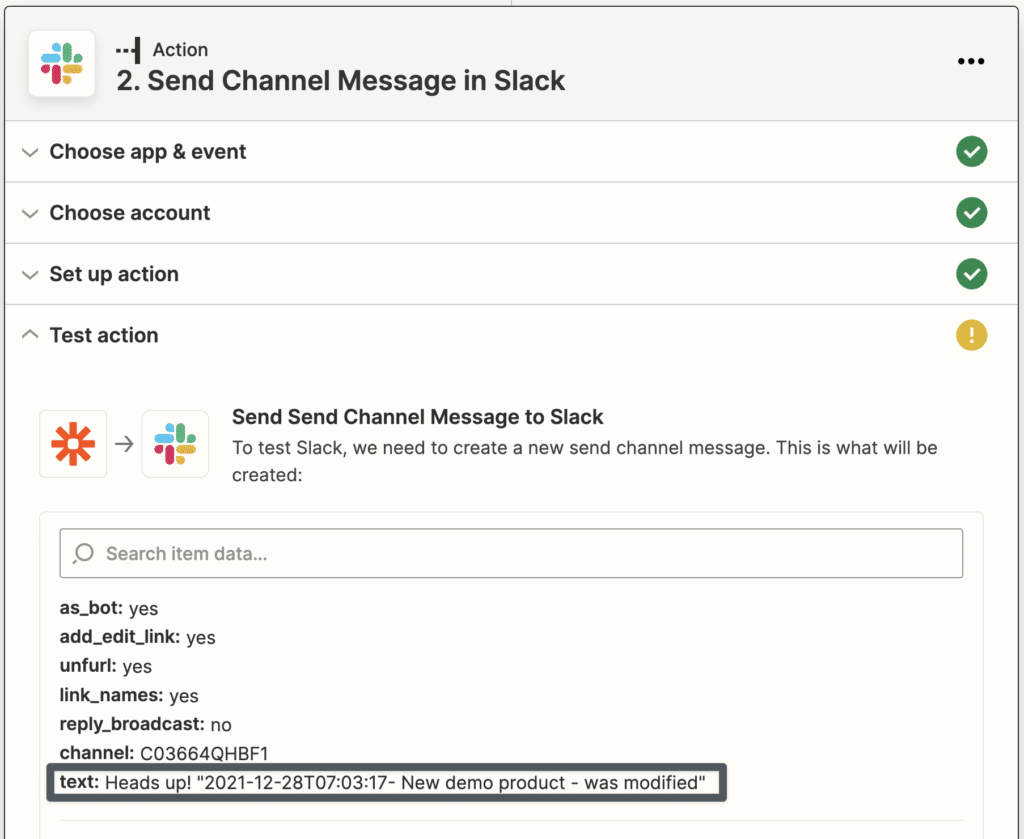Click the action step icon beside the Action label
Screen dimensions: 1024x839
click(x=128, y=49)
